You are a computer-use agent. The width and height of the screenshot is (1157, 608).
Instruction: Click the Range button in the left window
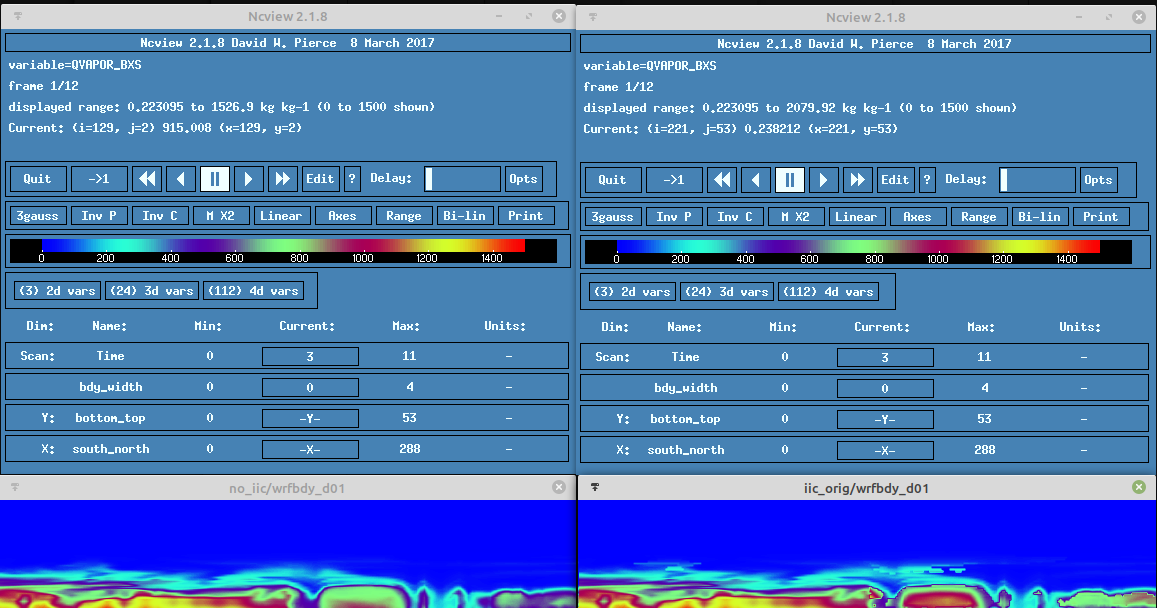pyautogui.click(x=403, y=216)
